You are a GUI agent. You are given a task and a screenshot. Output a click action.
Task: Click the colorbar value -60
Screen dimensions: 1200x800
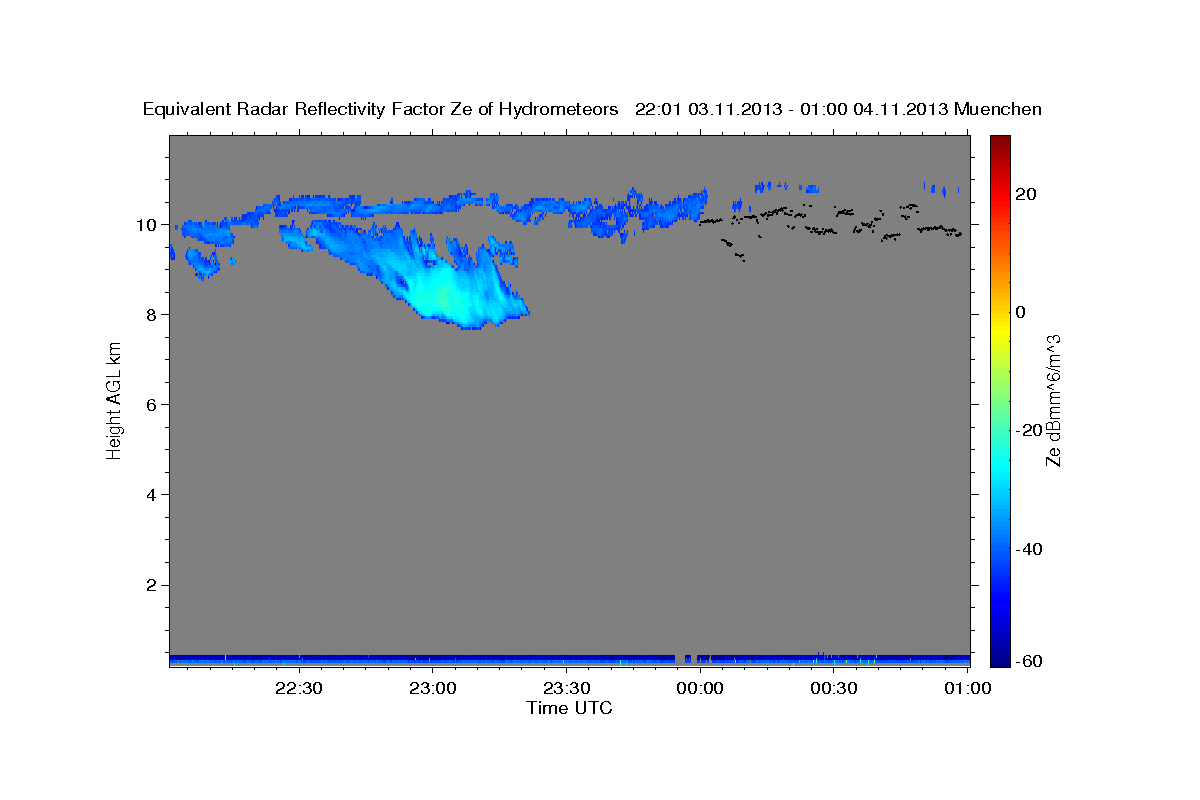[x=1028, y=662]
